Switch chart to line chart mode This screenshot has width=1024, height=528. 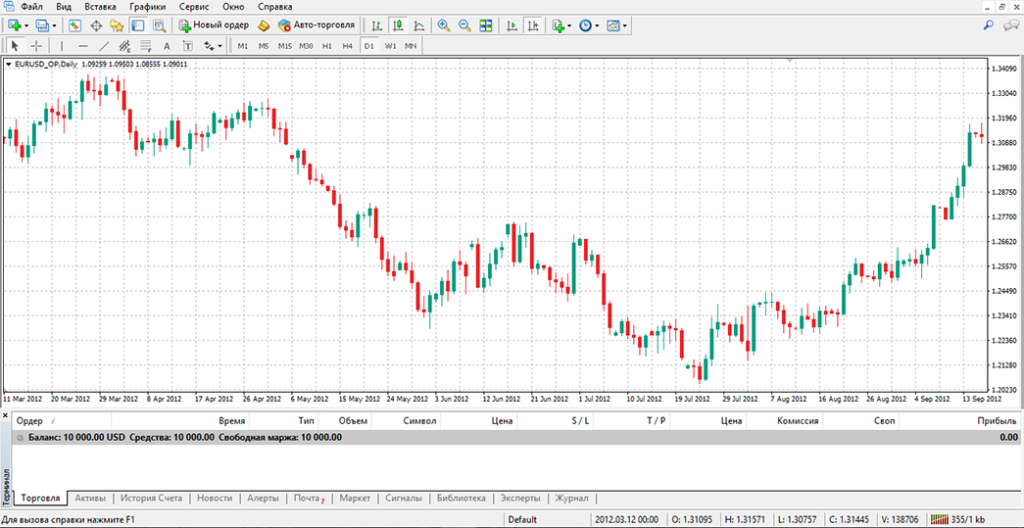pyautogui.click(x=419, y=25)
